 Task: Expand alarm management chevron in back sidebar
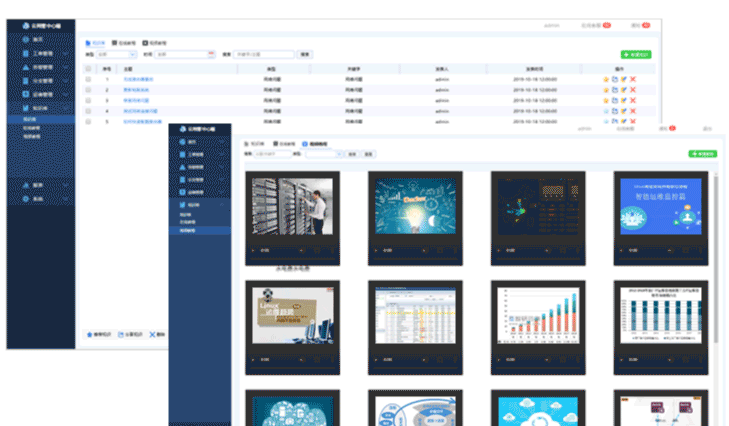click(x=66, y=67)
